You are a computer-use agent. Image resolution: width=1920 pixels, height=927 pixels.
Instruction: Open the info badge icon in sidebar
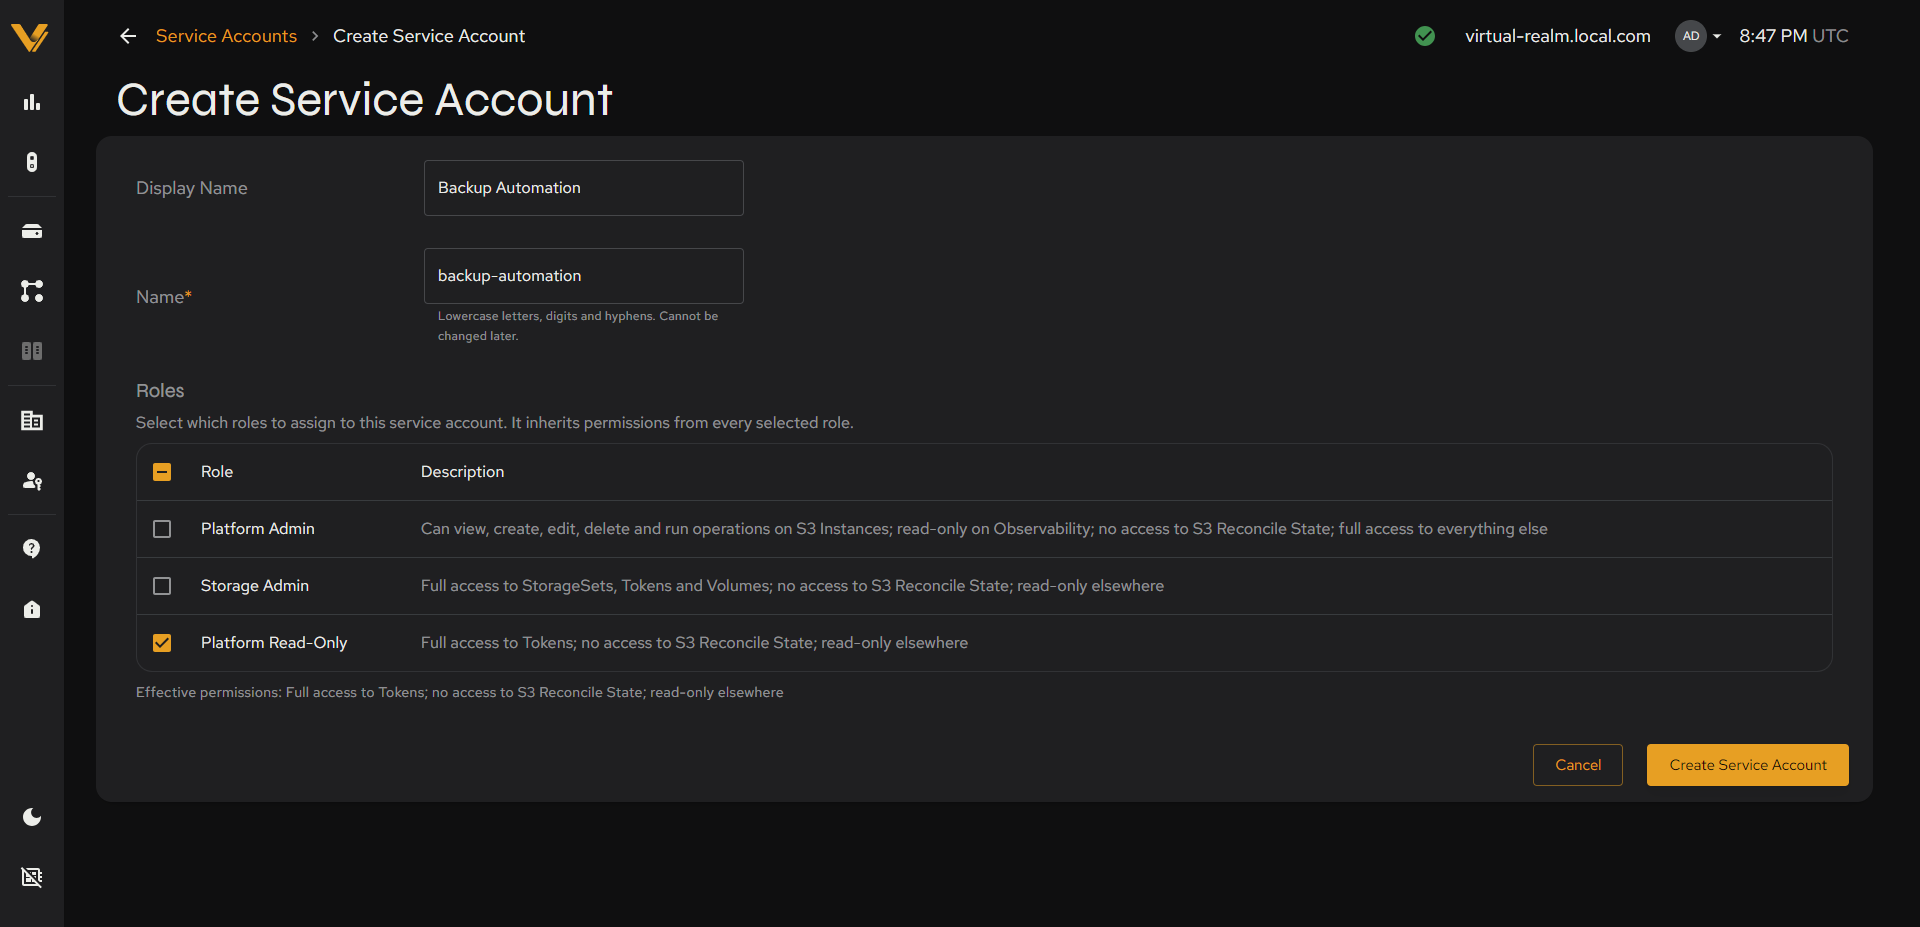[32, 609]
